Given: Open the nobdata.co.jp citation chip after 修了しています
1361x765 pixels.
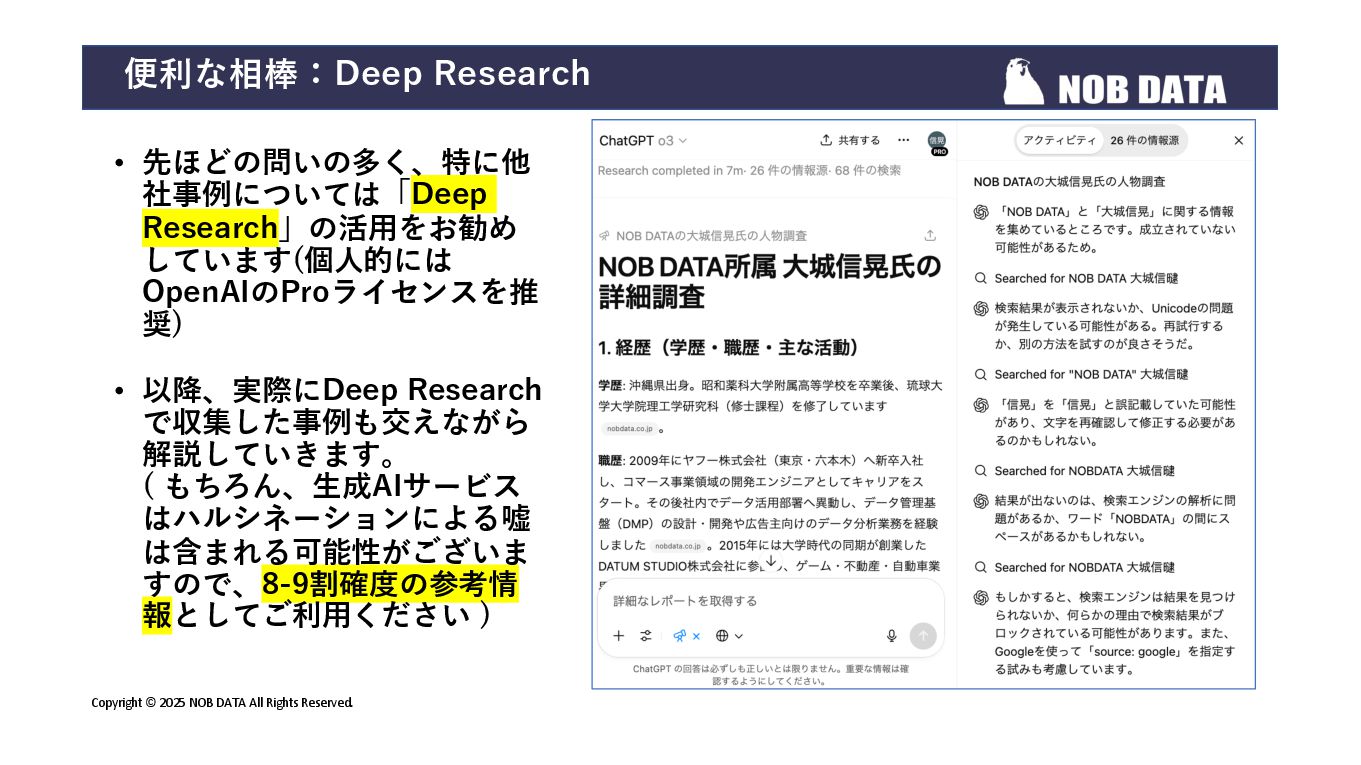Looking at the screenshot, I should pyautogui.click(x=631, y=428).
